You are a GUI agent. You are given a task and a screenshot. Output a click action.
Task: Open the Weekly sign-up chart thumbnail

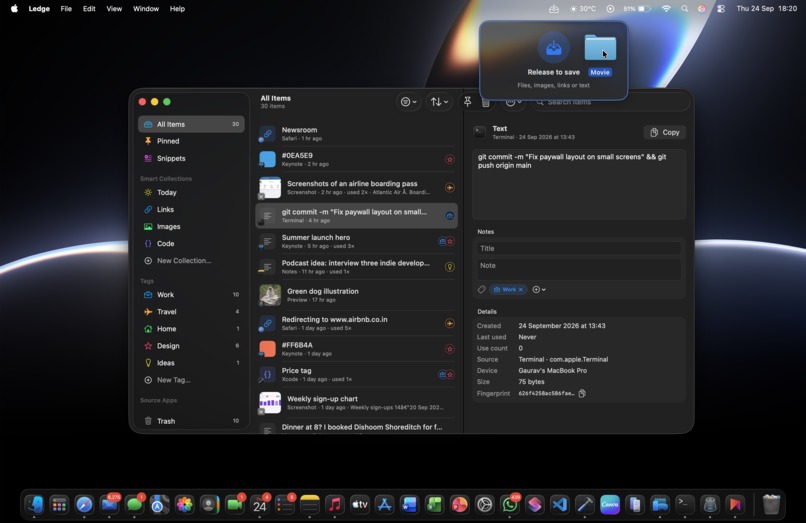[x=270, y=403]
